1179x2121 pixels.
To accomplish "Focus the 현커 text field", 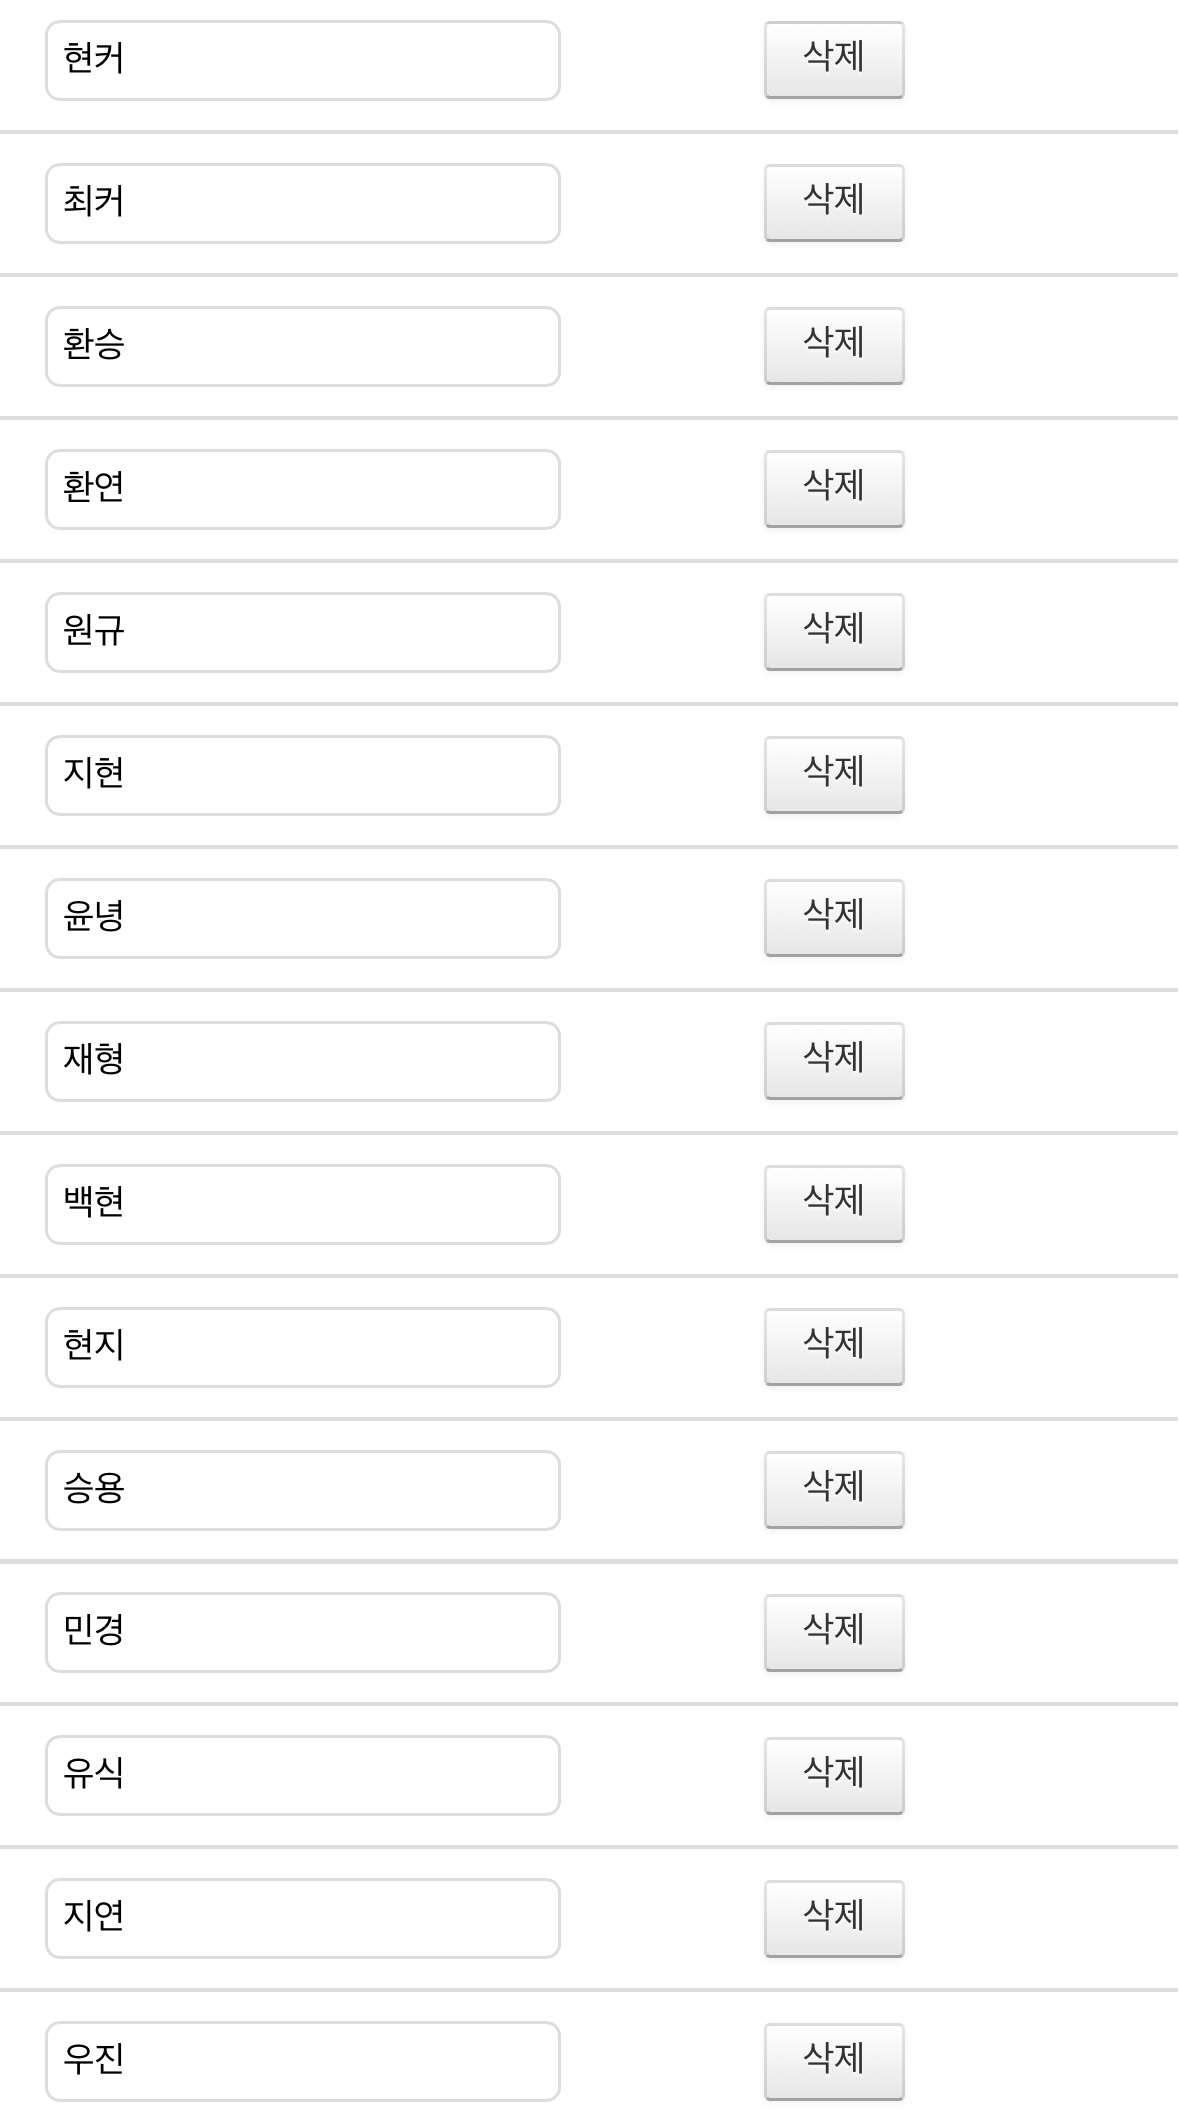I will (302, 60).
